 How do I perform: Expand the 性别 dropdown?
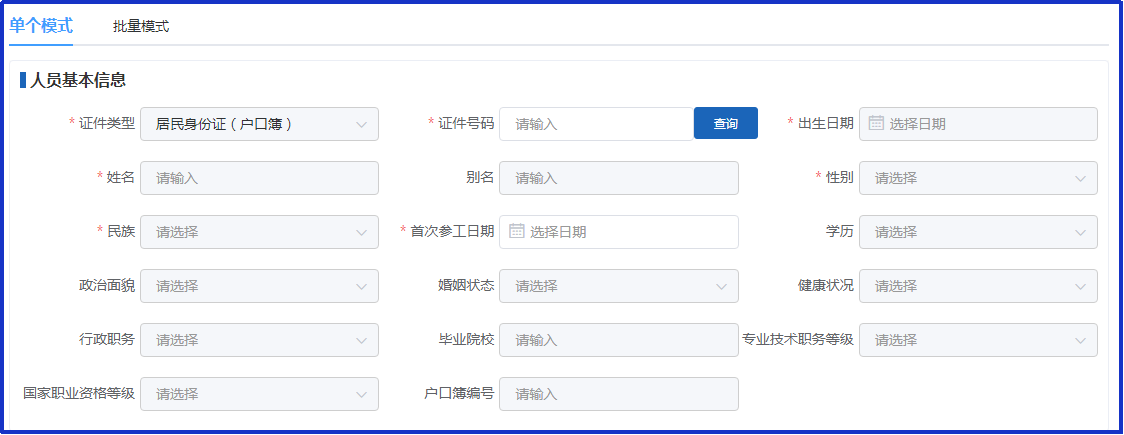(978, 178)
